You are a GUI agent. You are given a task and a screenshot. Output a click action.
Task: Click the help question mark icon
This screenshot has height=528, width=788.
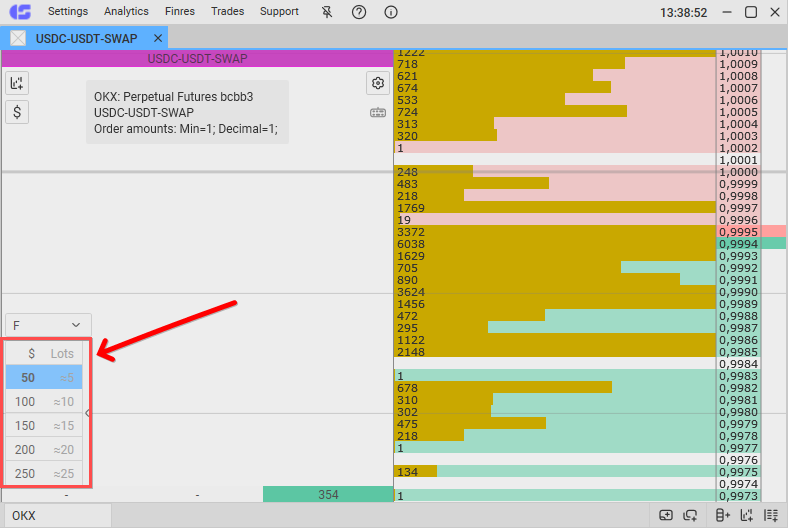pos(359,12)
